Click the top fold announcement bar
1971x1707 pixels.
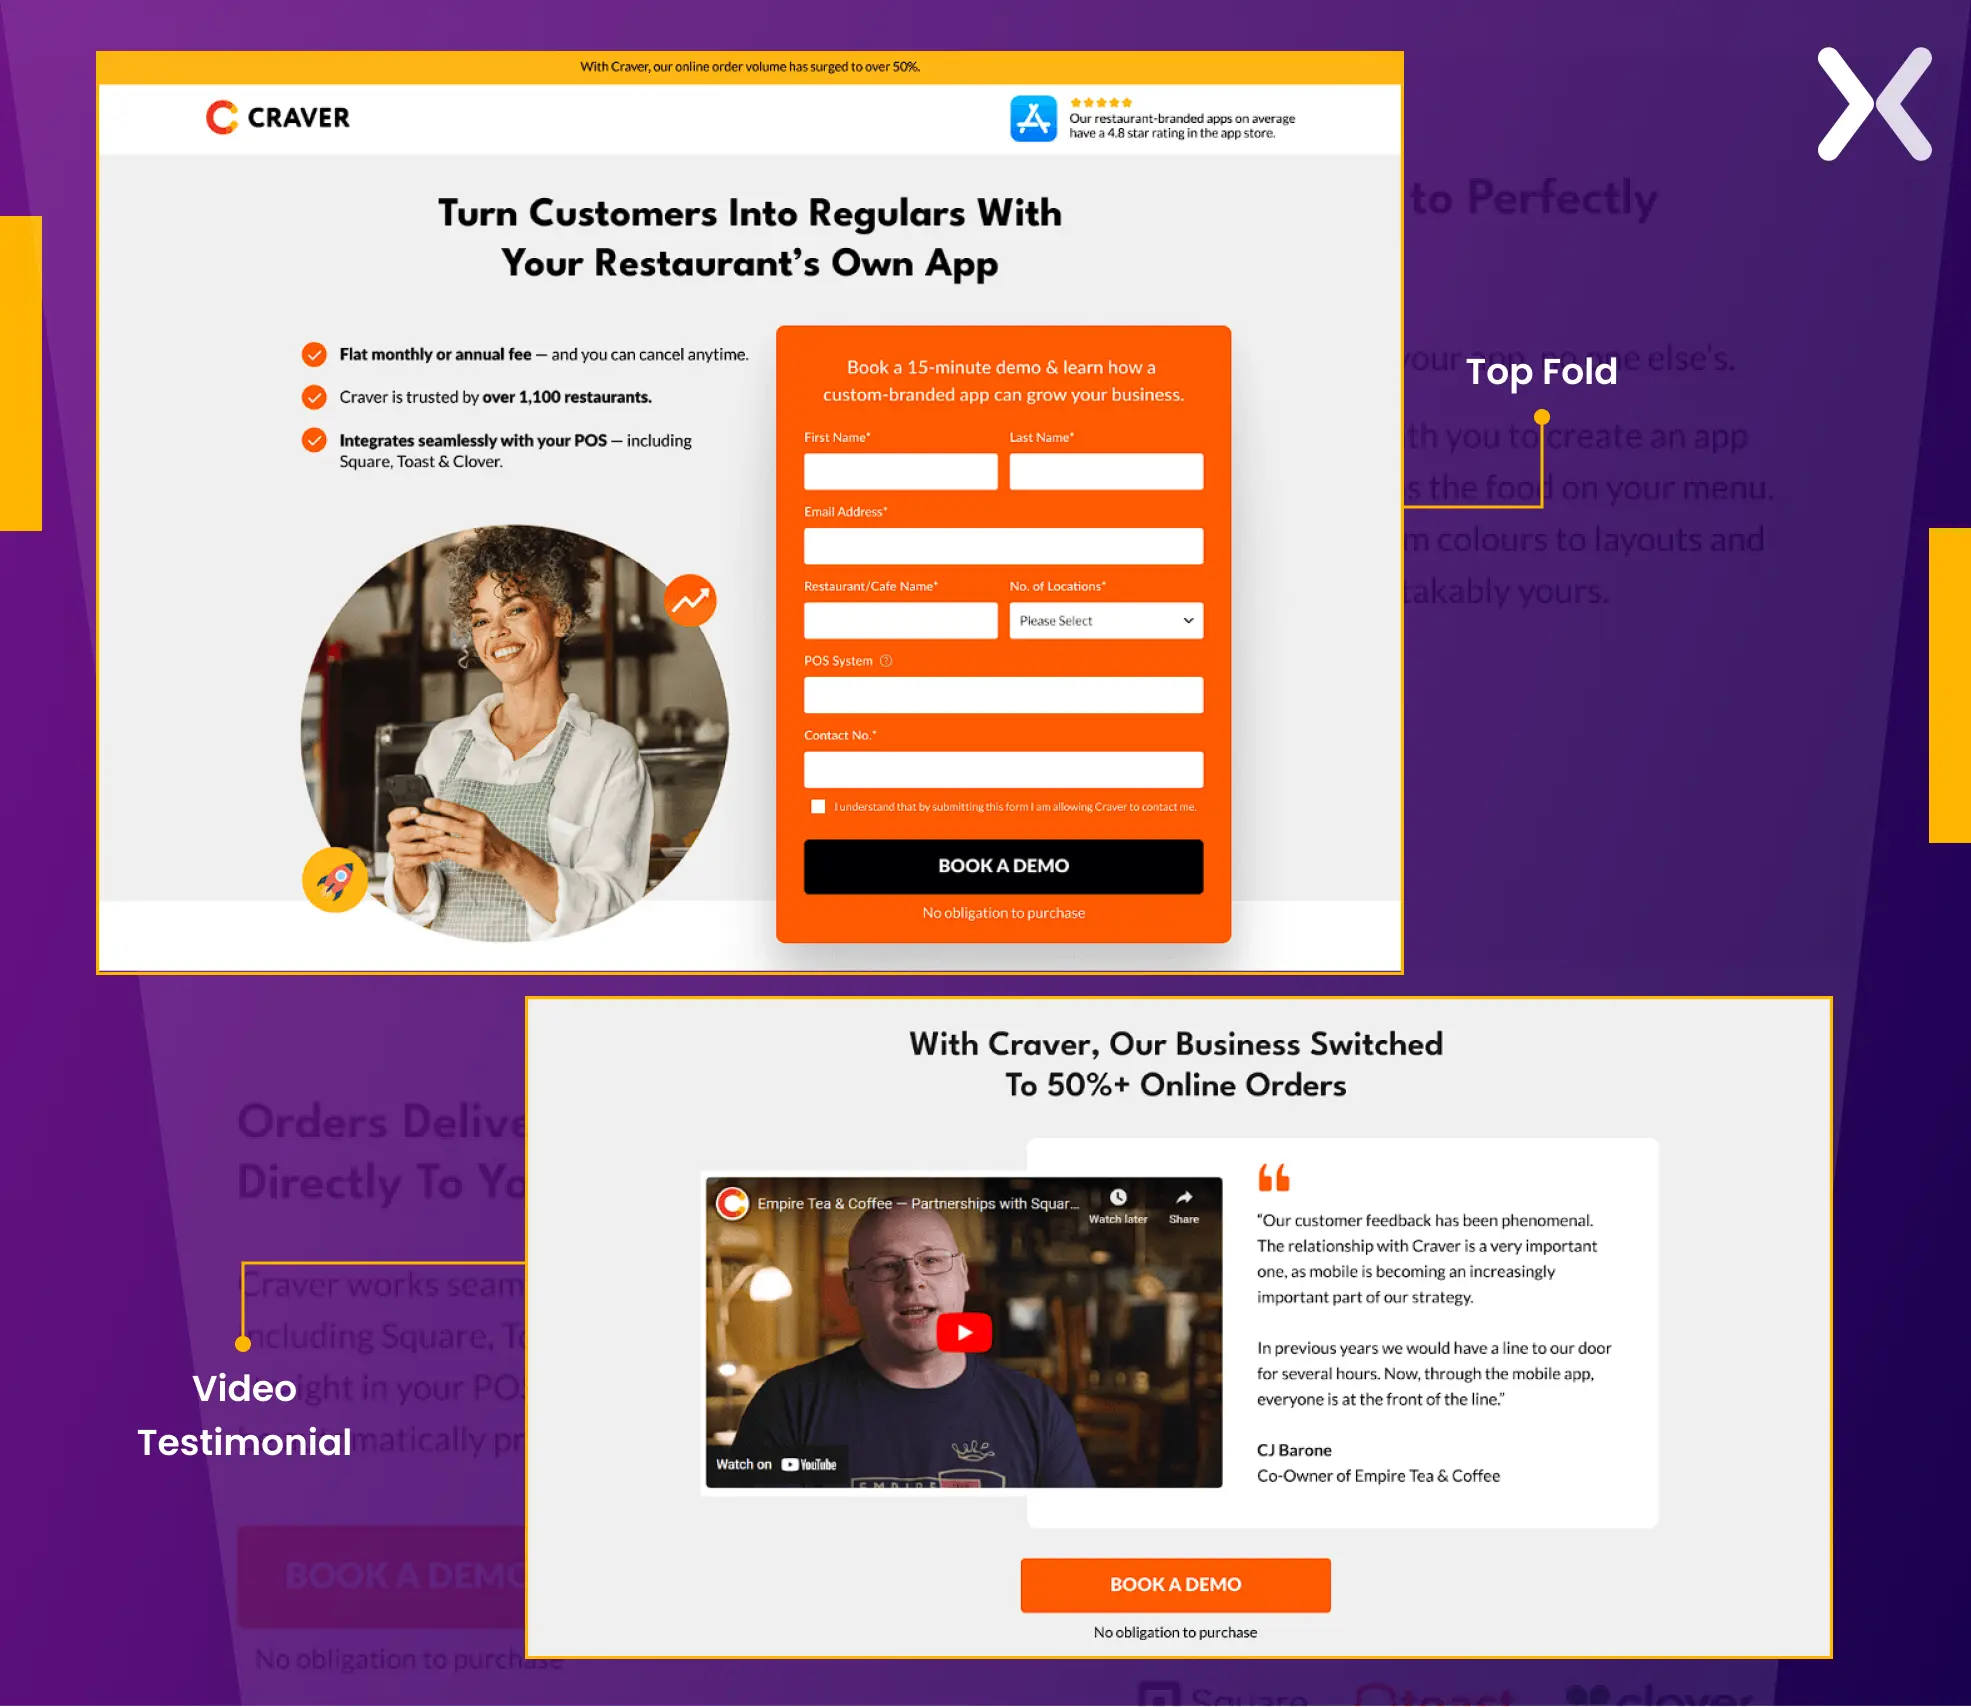point(753,65)
